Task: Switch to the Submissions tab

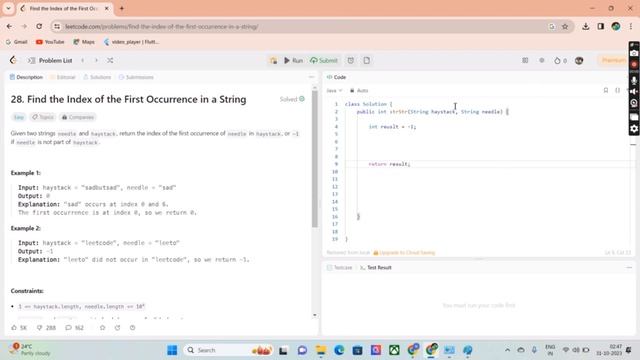Action: pos(136,77)
